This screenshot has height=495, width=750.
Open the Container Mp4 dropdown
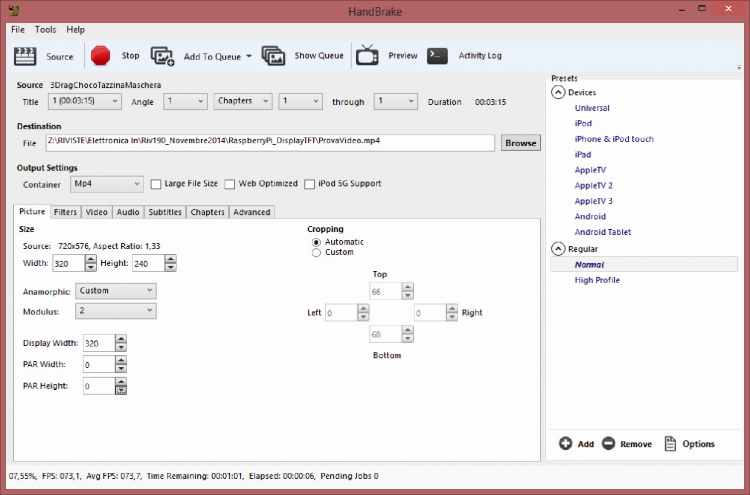coord(107,184)
